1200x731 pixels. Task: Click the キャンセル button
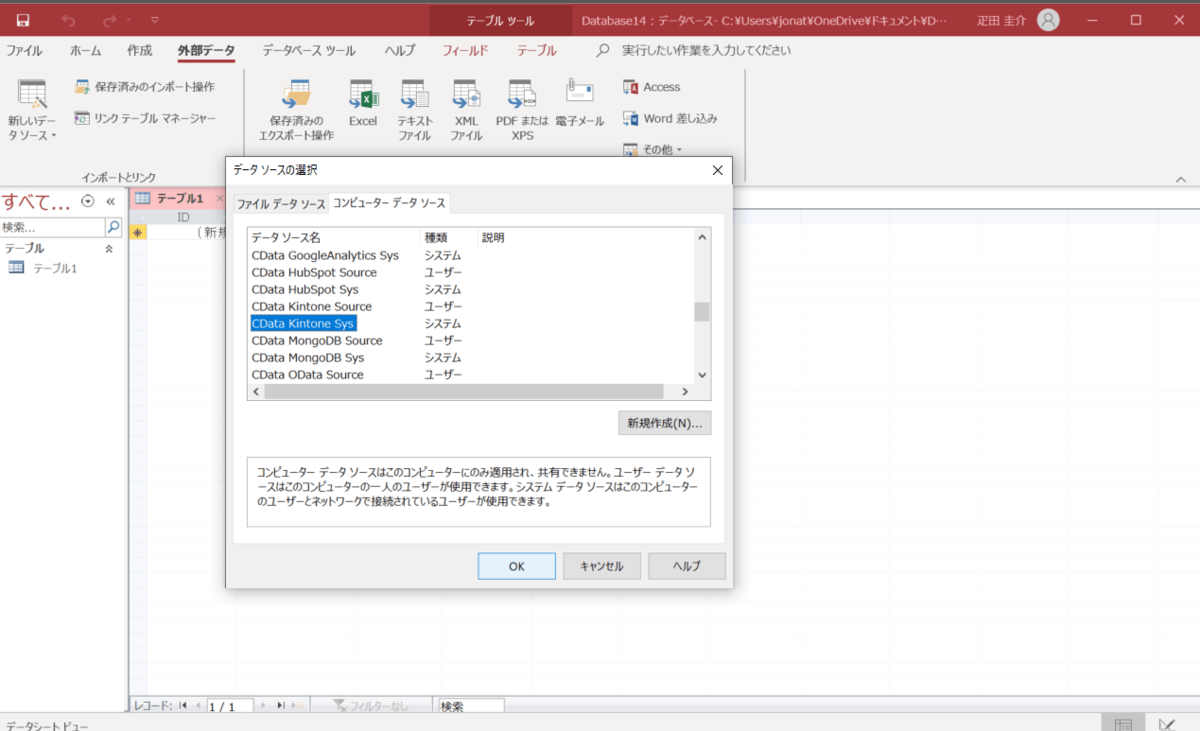tap(601, 566)
